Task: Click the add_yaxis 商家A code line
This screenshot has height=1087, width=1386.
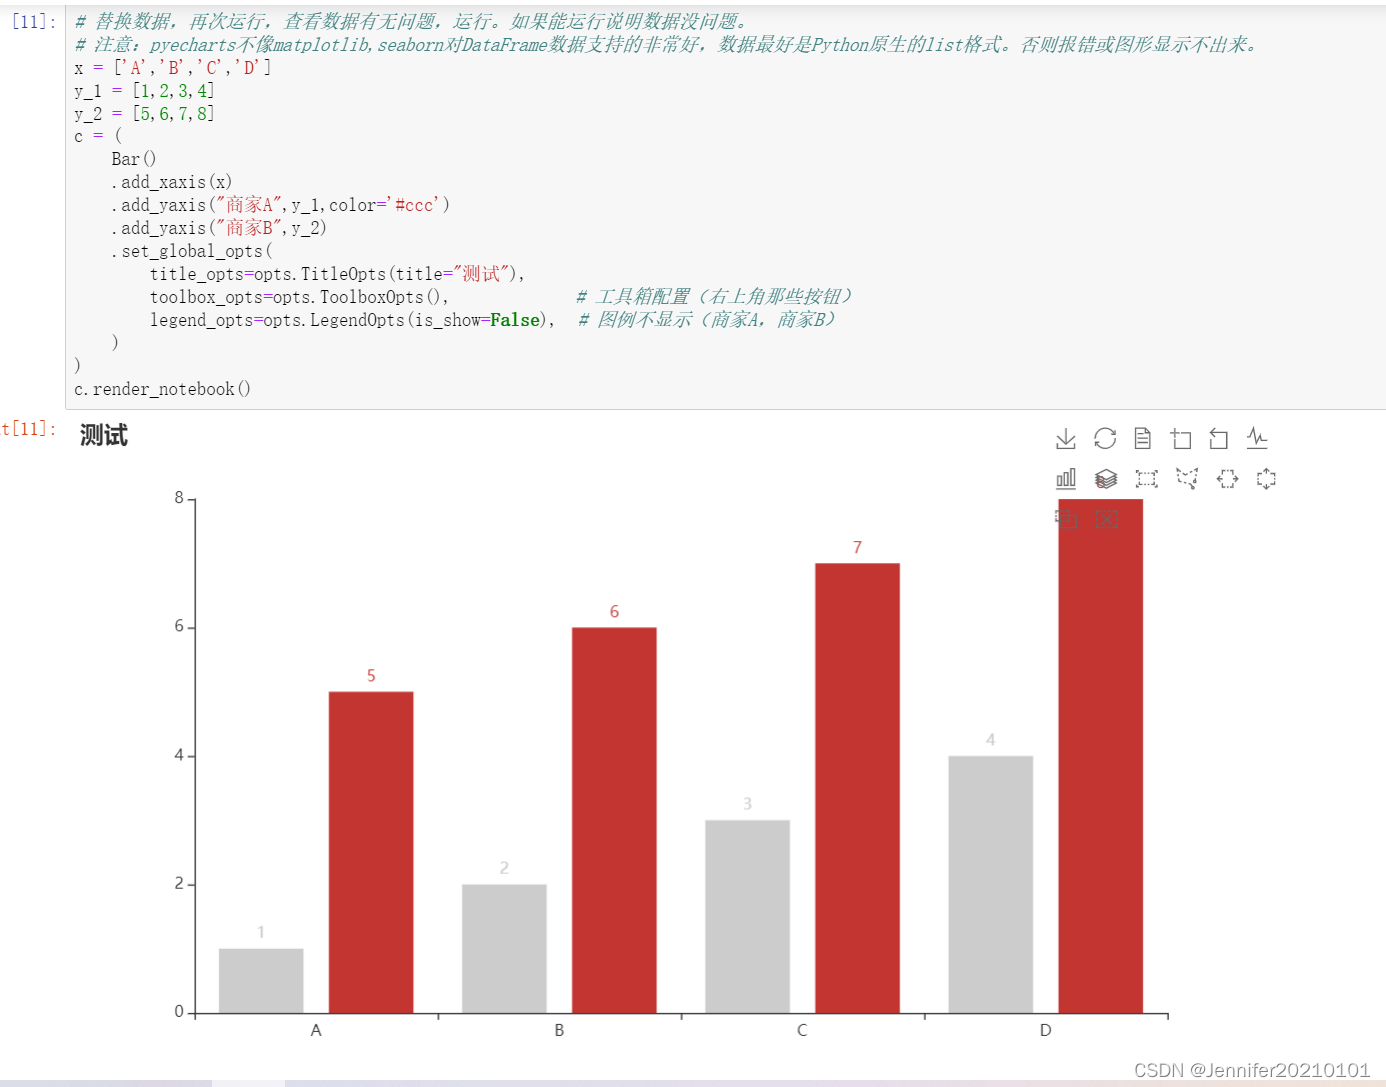Action: coord(280,205)
